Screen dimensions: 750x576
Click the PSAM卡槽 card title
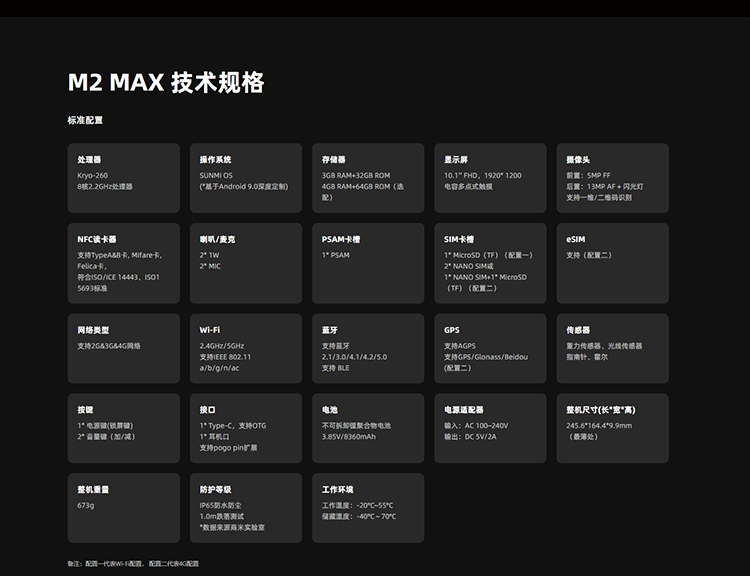point(341,239)
